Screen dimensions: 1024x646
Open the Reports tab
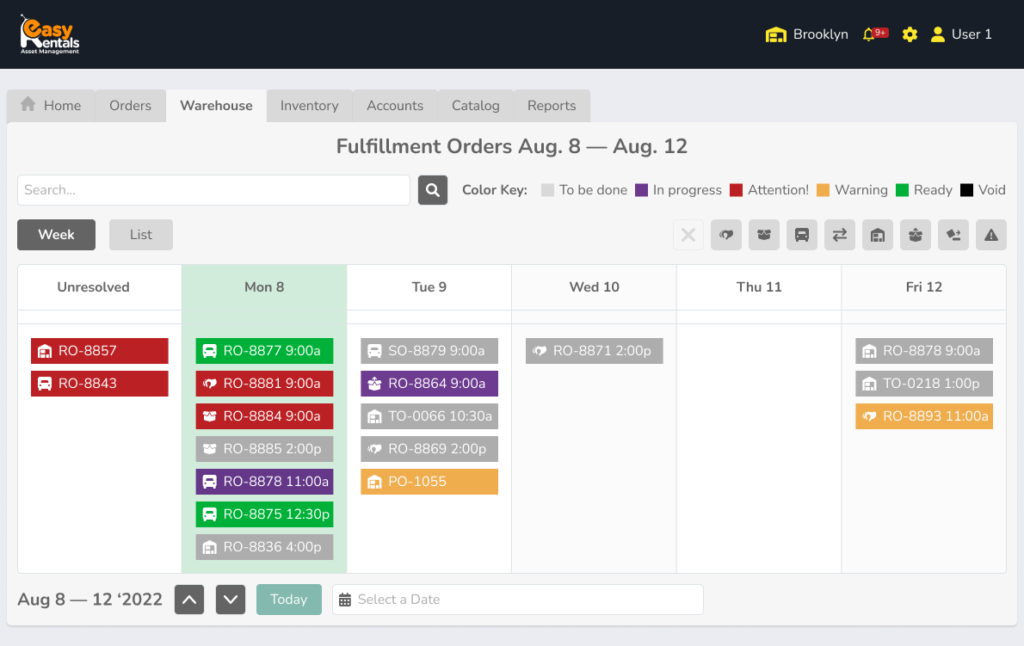click(551, 106)
